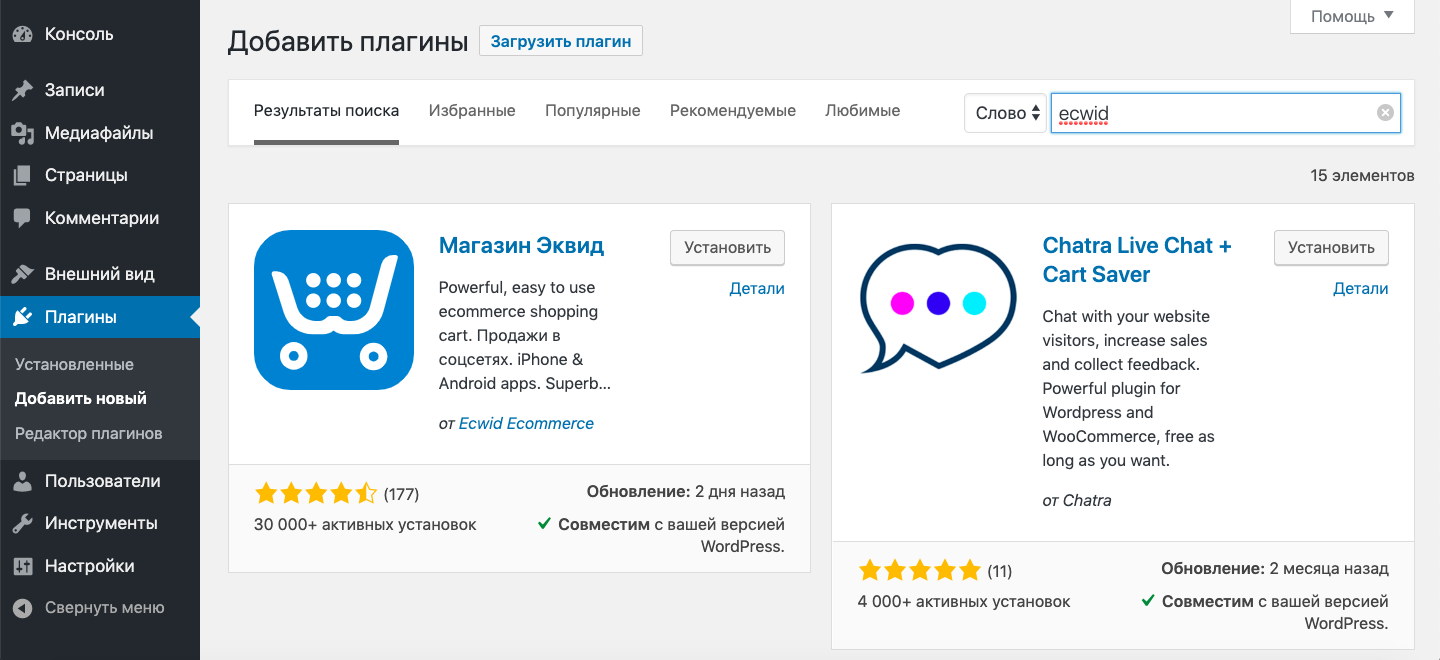Click the 15 элементов results count
1440x660 pixels.
click(1362, 175)
